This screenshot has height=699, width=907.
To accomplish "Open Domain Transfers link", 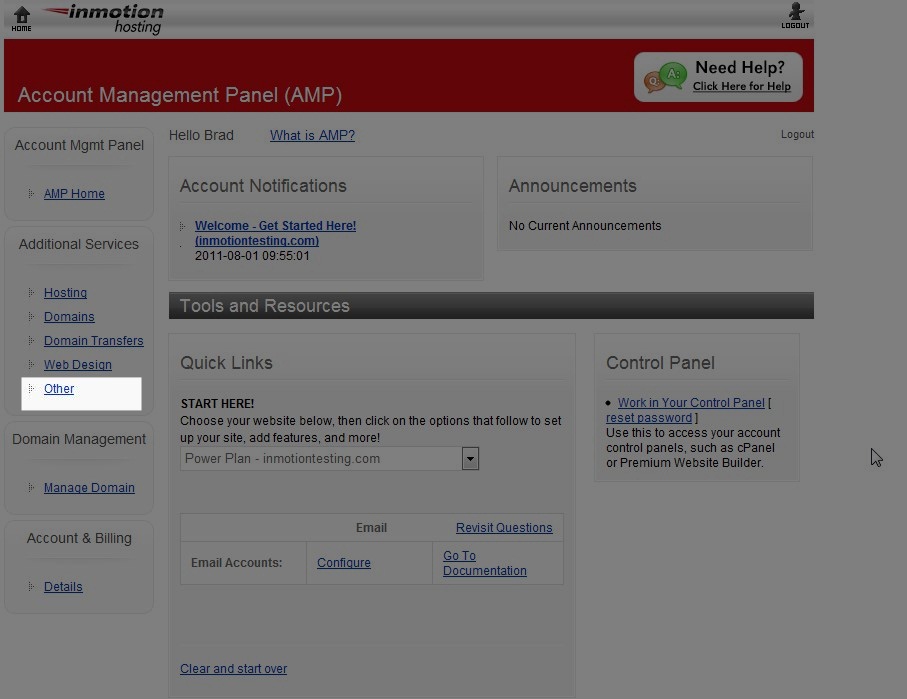I will pos(94,341).
